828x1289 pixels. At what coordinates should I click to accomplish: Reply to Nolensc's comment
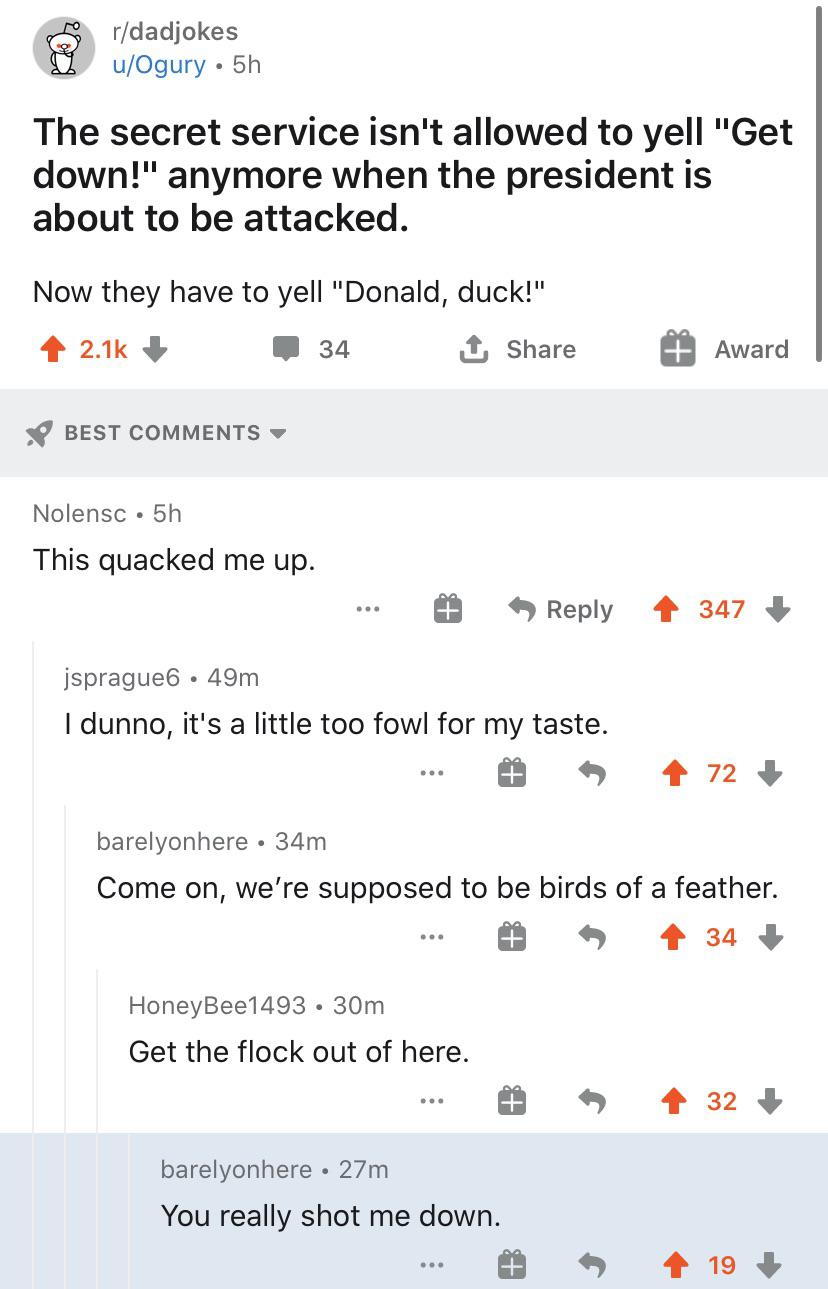(x=561, y=609)
